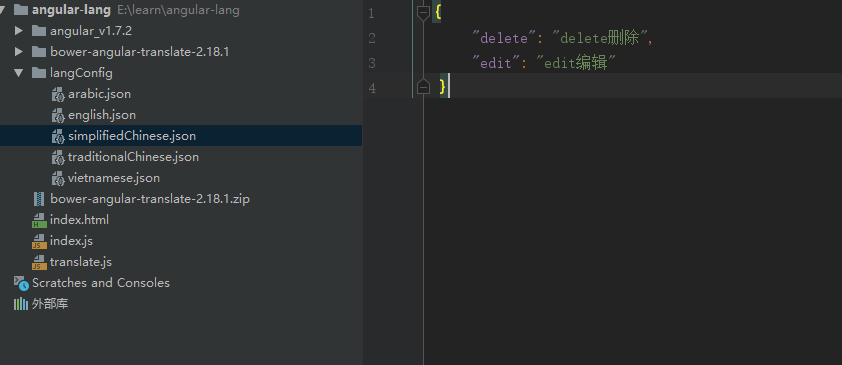This screenshot has width=842, height=365.
Task: Click the bower-angular-translate-2.18.1 folder icon
Action: [39, 52]
